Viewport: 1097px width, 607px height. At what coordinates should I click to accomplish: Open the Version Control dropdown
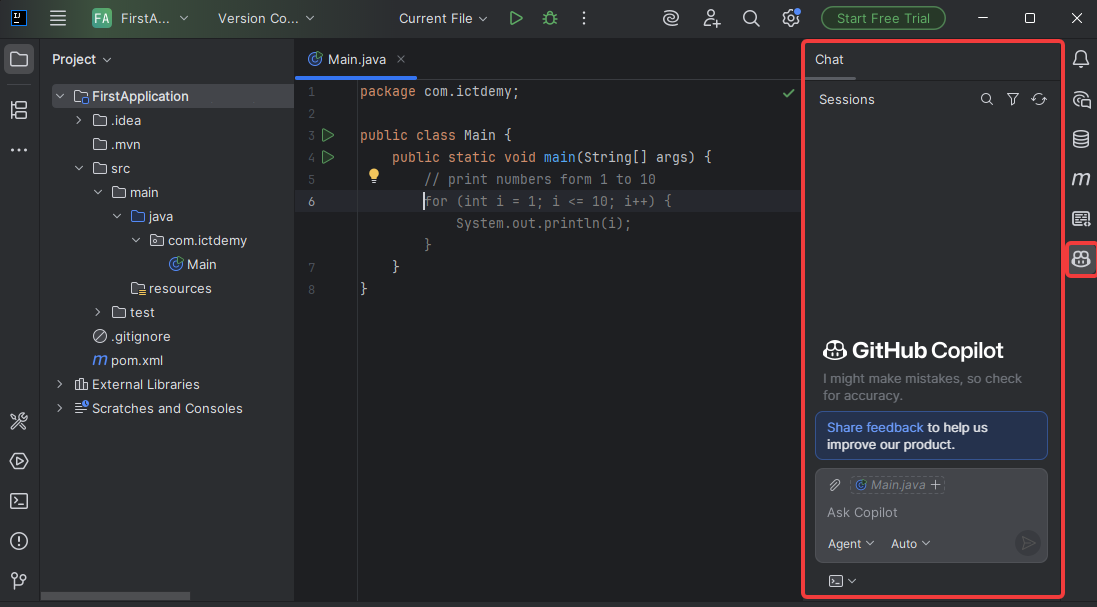pyautogui.click(x=266, y=18)
